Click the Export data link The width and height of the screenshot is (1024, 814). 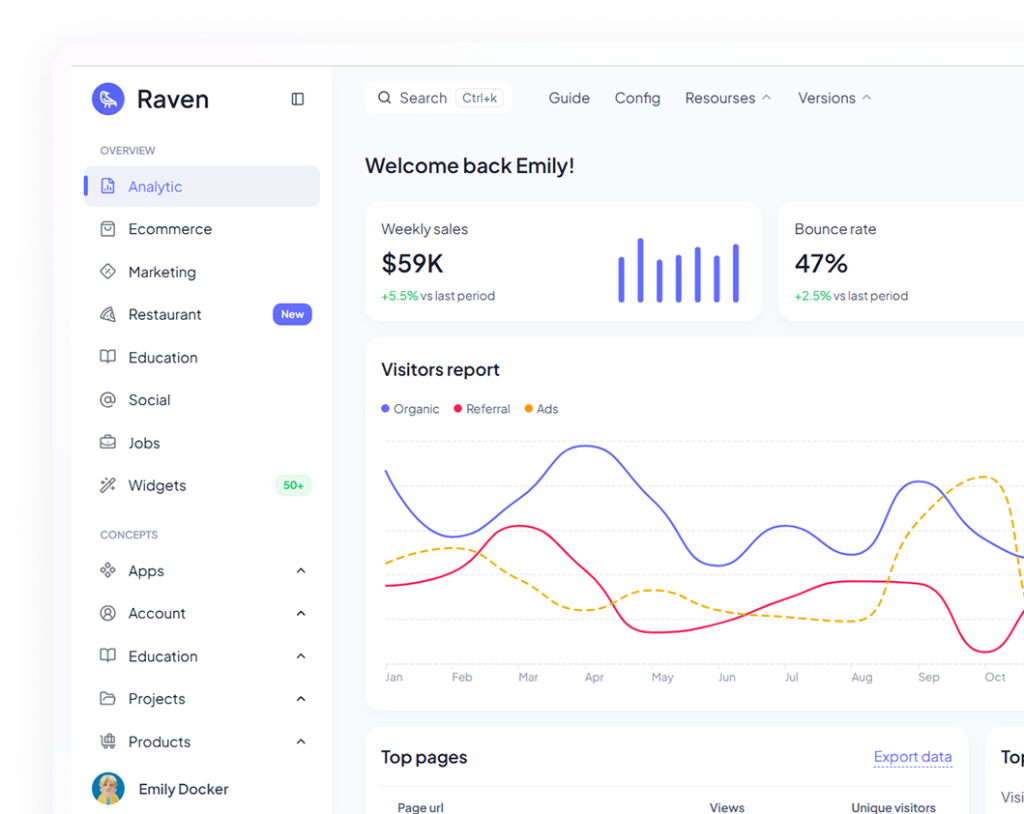[912, 757]
